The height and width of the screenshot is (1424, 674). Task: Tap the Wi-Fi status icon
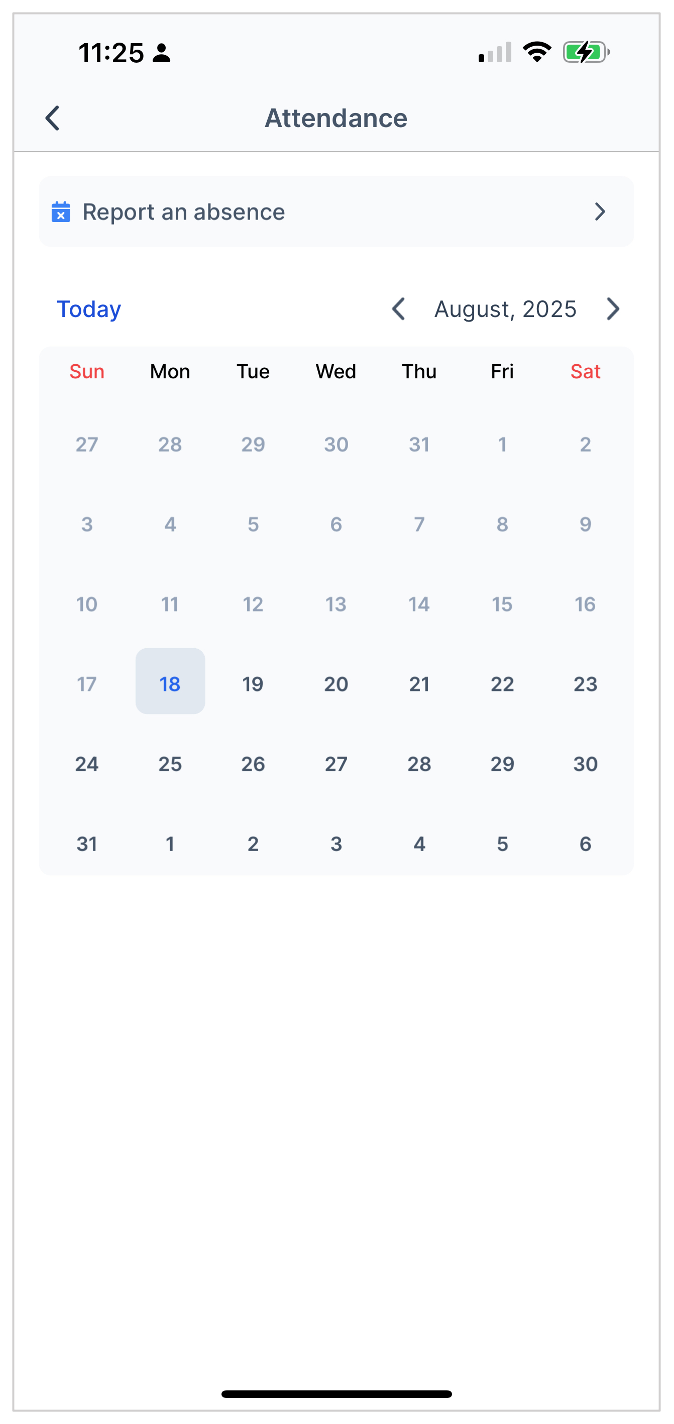pos(538,53)
